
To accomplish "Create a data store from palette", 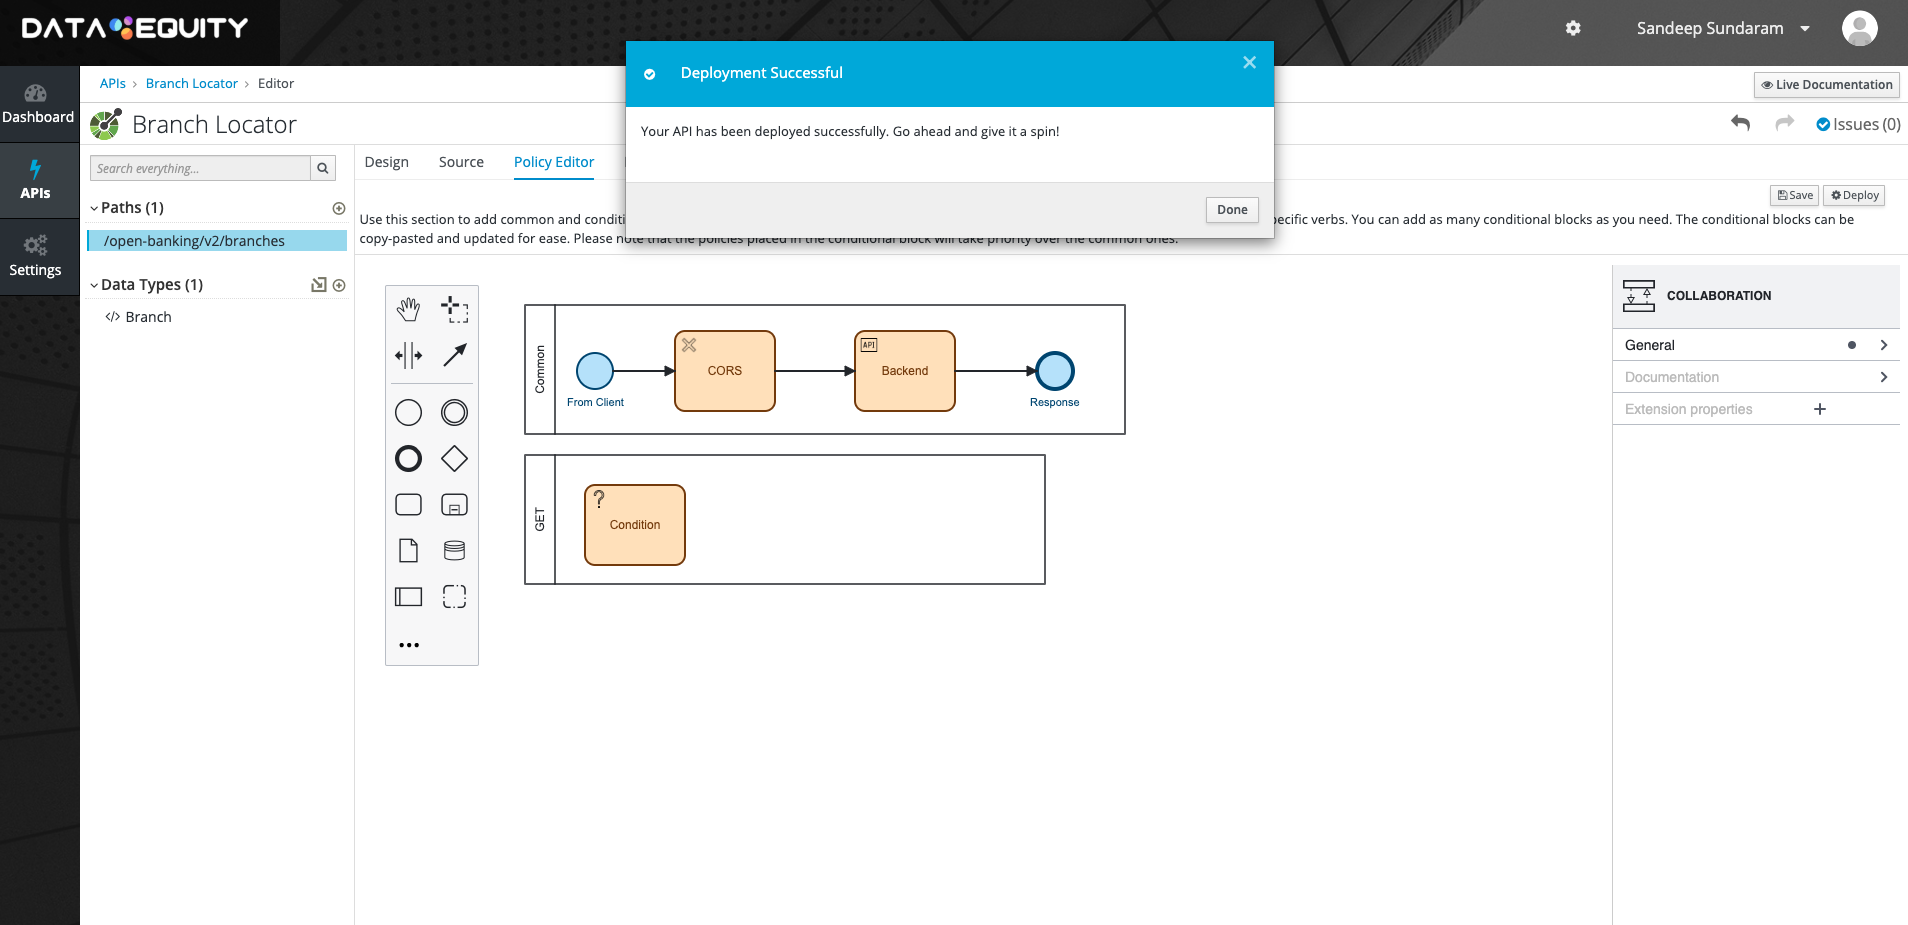I will click(455, 551).
